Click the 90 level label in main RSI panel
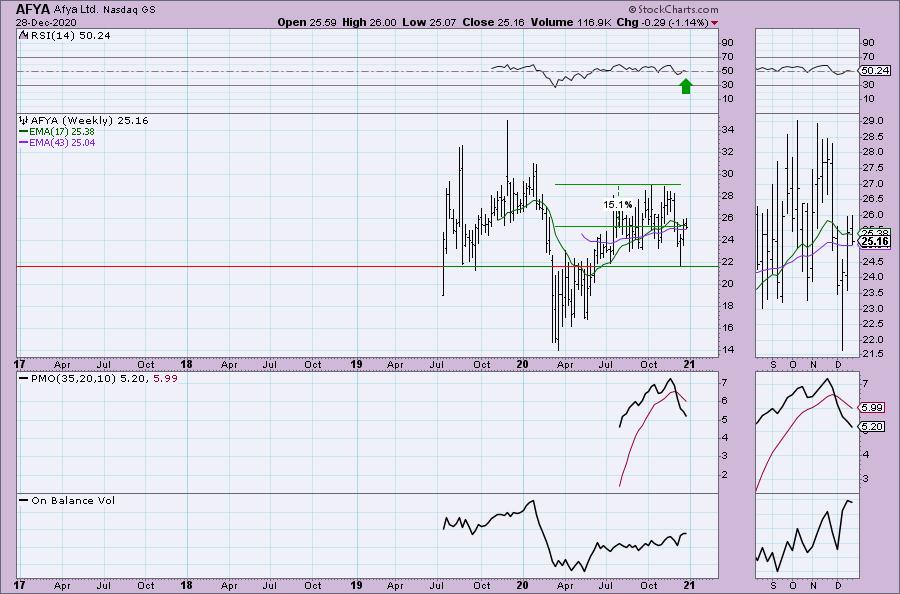Screen dimensions: 900x594 (727, 42)
